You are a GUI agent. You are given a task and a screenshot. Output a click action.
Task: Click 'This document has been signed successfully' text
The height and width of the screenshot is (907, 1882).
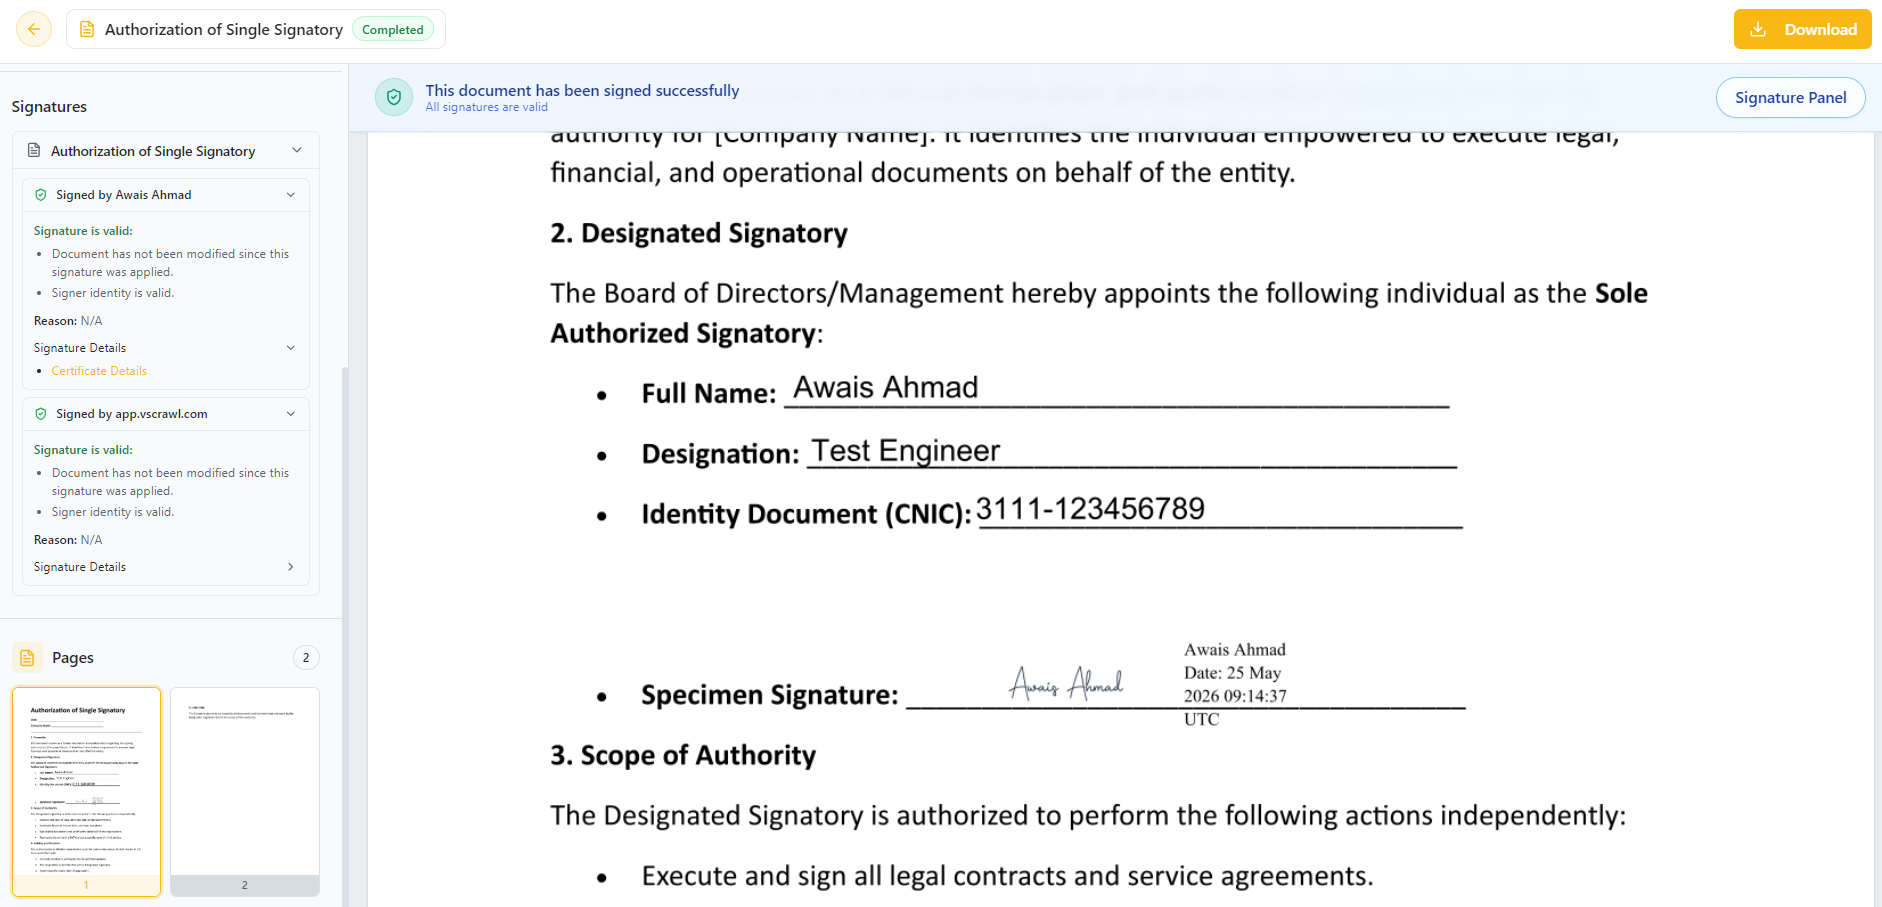[x=582, y=90]
